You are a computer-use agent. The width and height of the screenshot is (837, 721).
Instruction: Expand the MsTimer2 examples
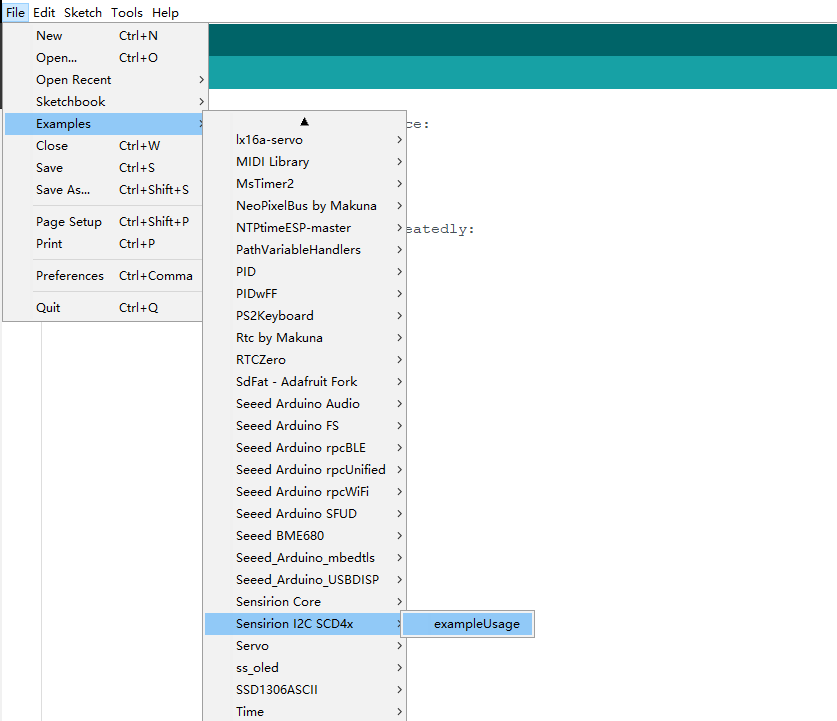(x=305, y=184)
